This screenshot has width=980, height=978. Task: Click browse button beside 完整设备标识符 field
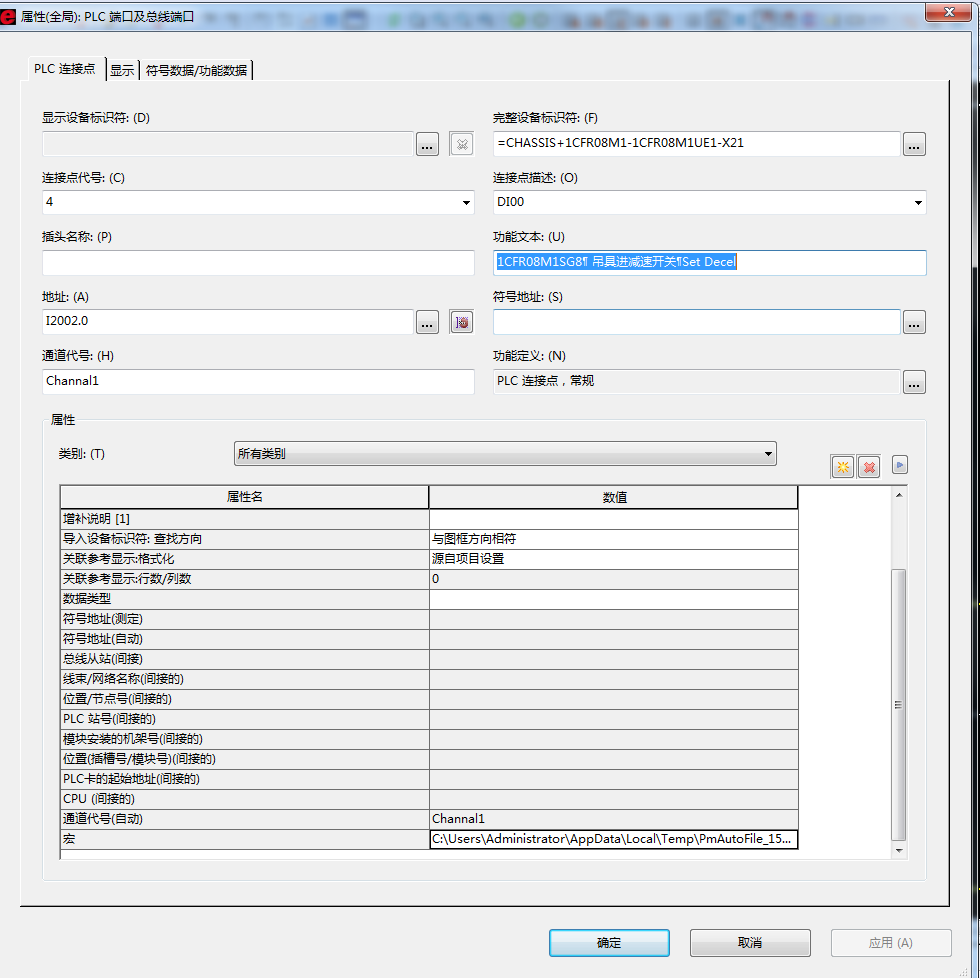pos(914,144)
